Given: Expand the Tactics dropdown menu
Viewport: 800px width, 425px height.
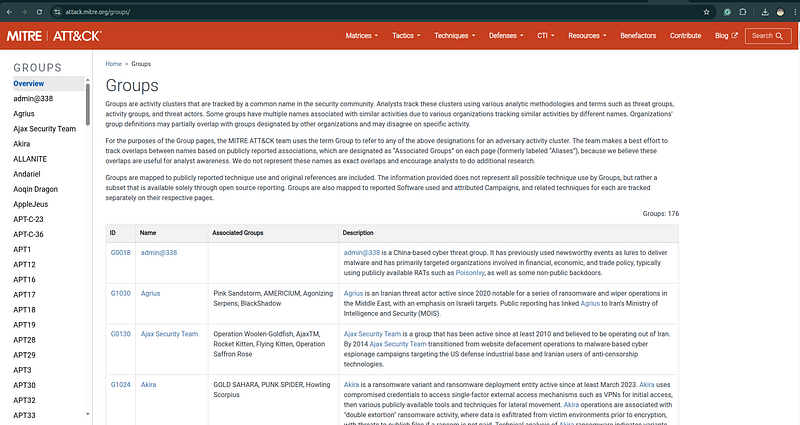Looking at the screenshot, I should tap(406, 36).
